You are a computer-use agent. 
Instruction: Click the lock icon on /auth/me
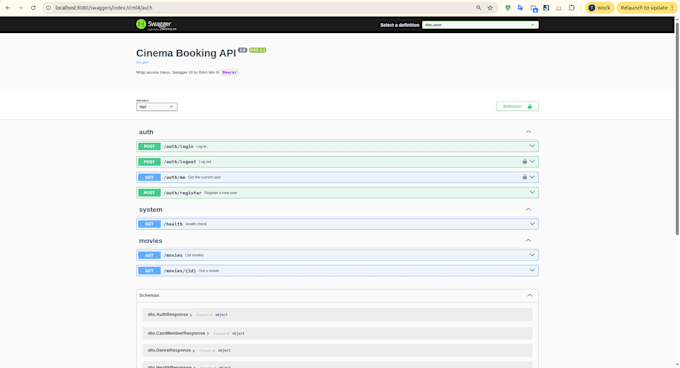pyautogui.click(x=524, y=177)
